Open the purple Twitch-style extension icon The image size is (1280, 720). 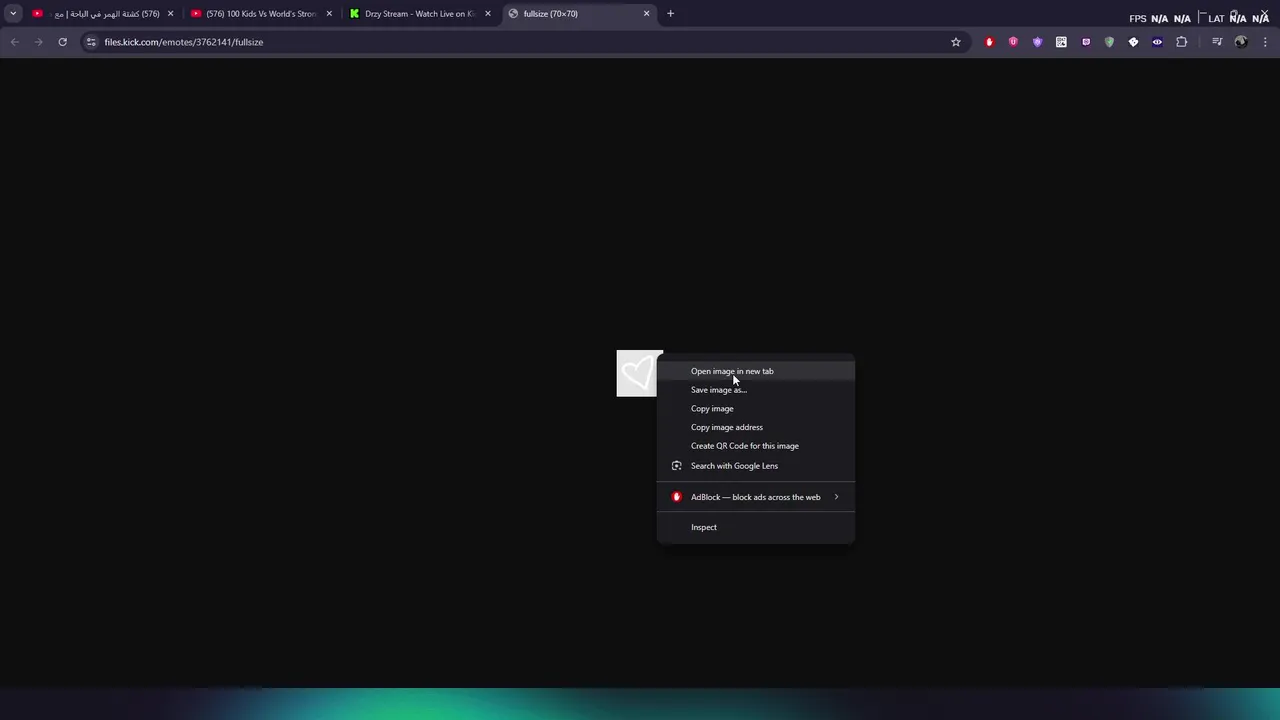pos(1085,42)
